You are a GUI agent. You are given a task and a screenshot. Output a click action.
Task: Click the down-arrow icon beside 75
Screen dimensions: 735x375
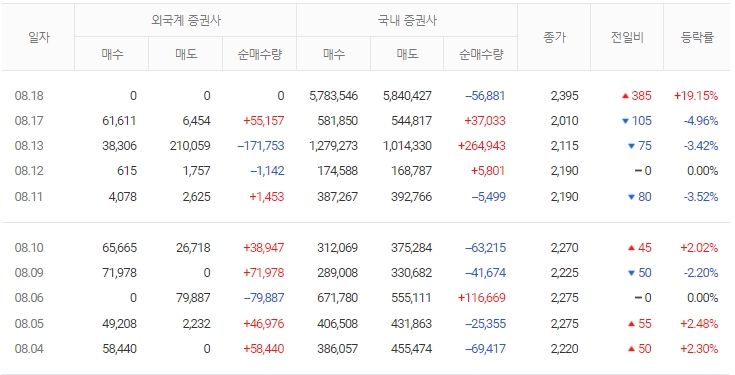tap(631, 146)
